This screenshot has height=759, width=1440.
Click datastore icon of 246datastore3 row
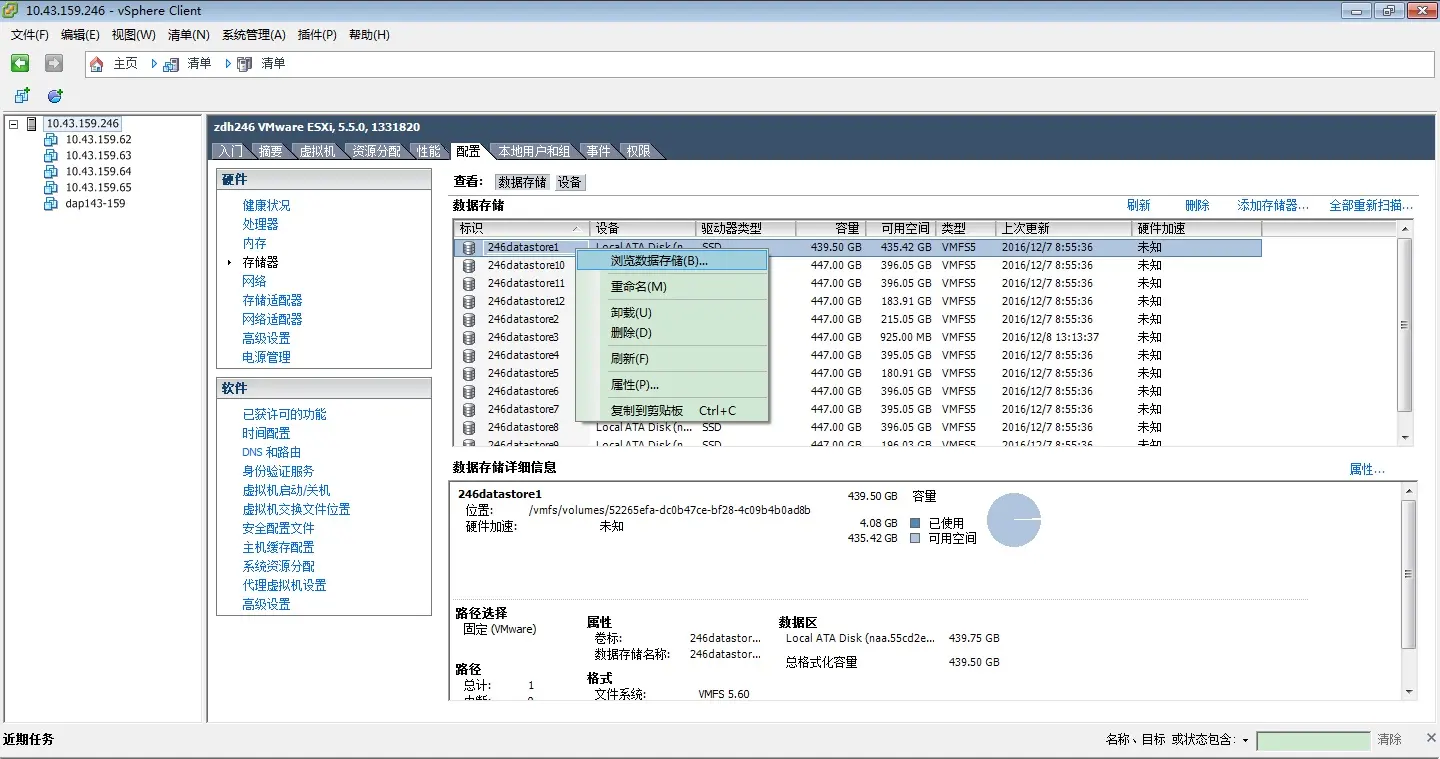pyautogui.click(x=469, y=337)
